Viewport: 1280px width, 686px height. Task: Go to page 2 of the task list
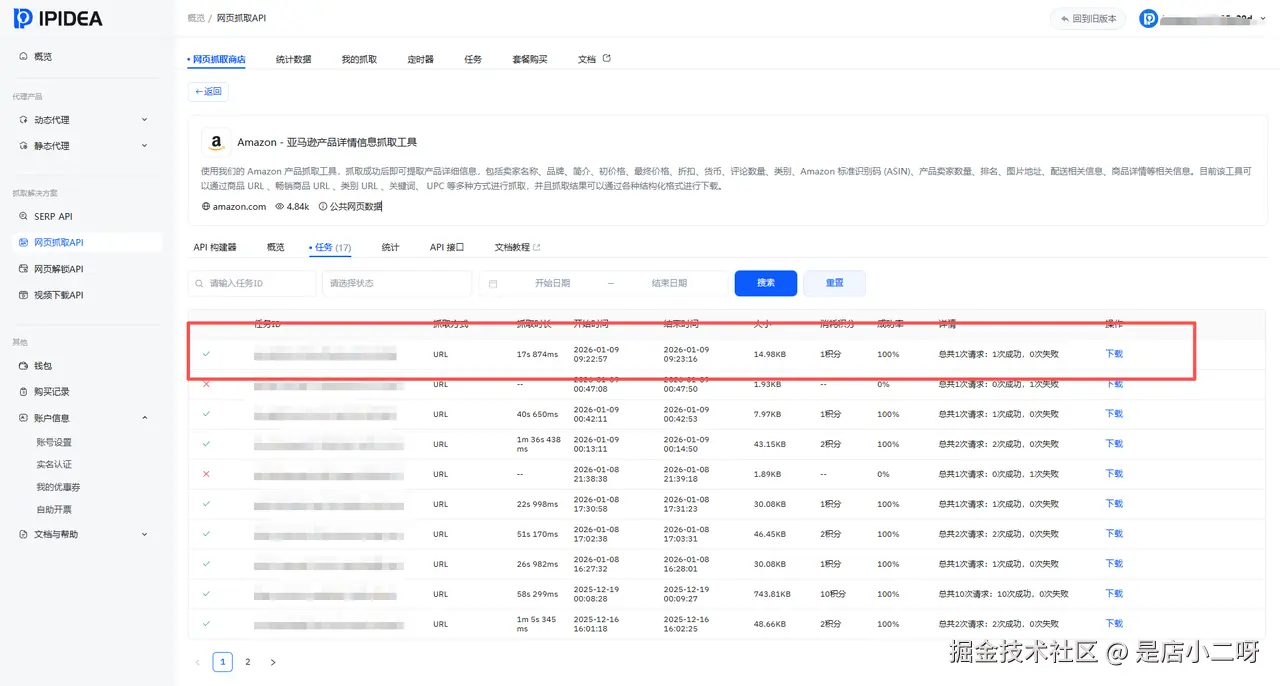[248, 662]
